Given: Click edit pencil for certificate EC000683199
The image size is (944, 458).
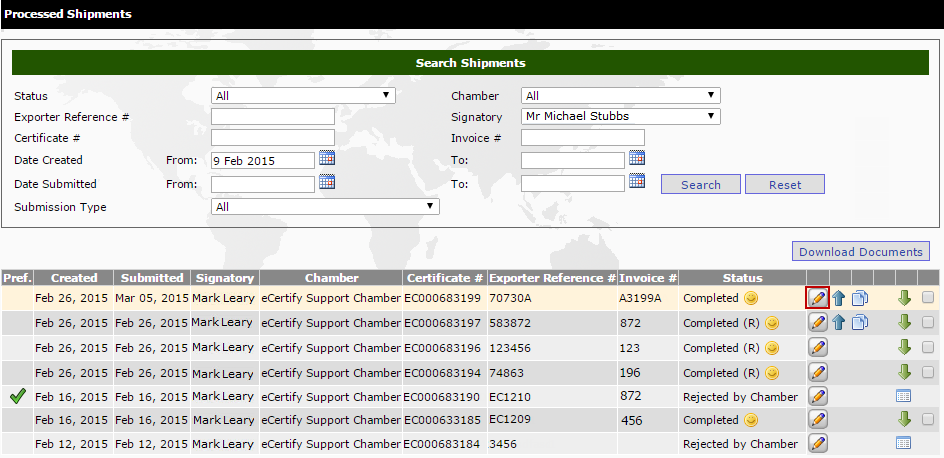Looking at the screenshot, I should coord(817,297).
